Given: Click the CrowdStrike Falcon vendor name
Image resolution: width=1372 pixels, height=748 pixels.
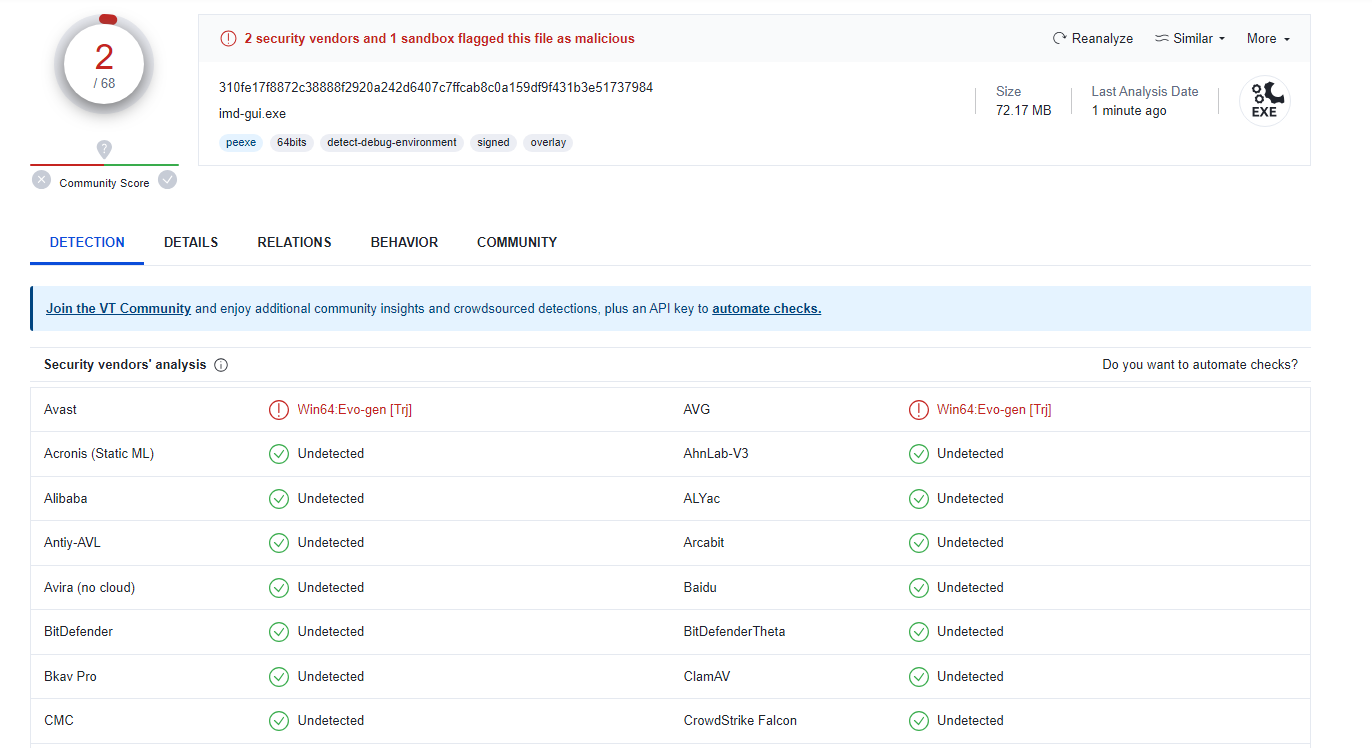Looking at the screenshot, I should point(740,721).
